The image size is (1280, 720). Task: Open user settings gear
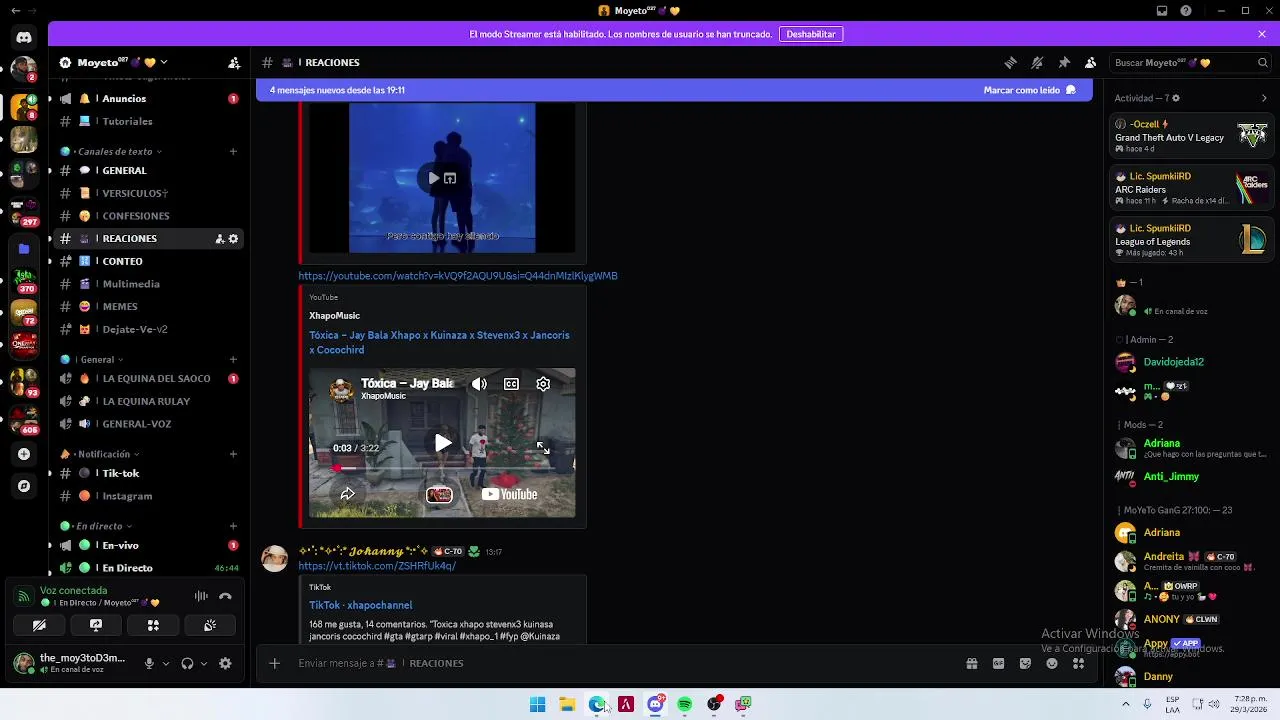tap(225, 663)
